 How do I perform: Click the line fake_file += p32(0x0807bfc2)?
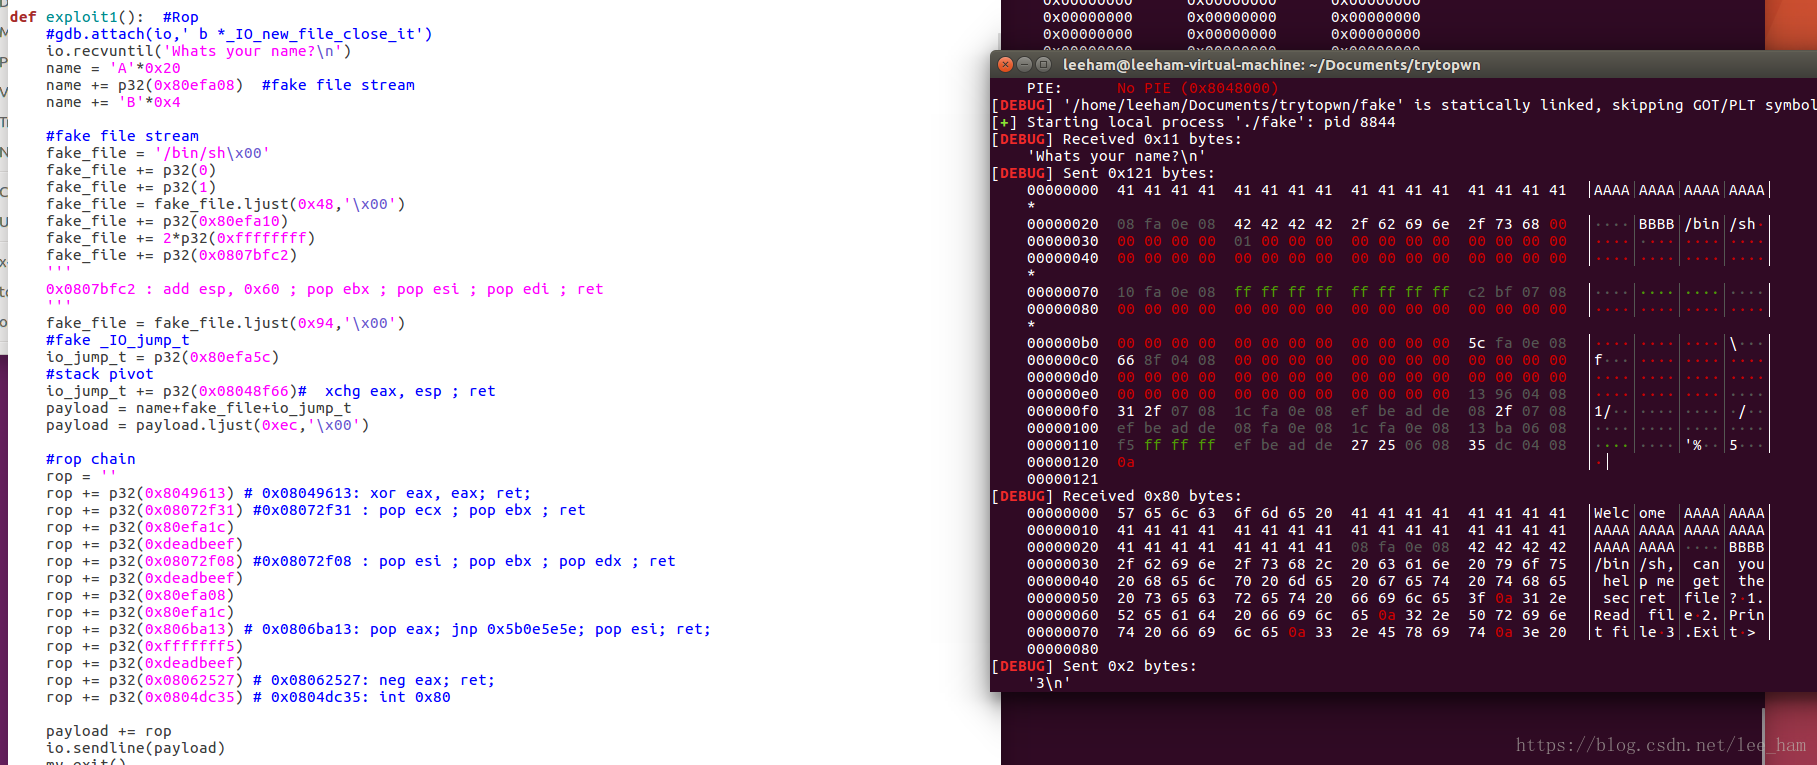click(x=171, y=255)
